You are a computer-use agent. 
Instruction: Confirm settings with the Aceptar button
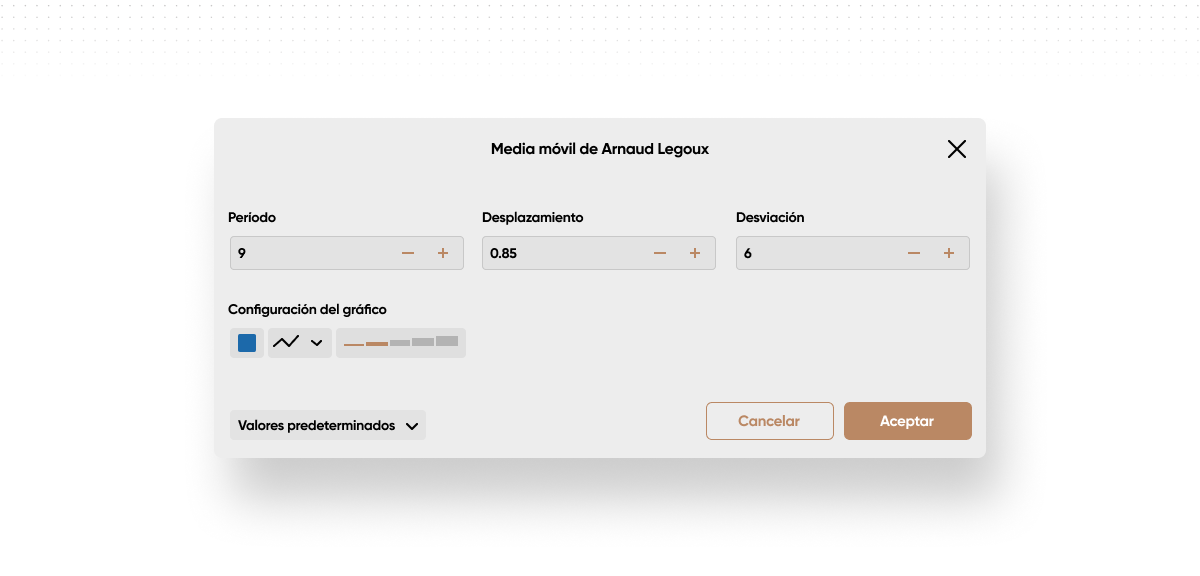point(907,421)
